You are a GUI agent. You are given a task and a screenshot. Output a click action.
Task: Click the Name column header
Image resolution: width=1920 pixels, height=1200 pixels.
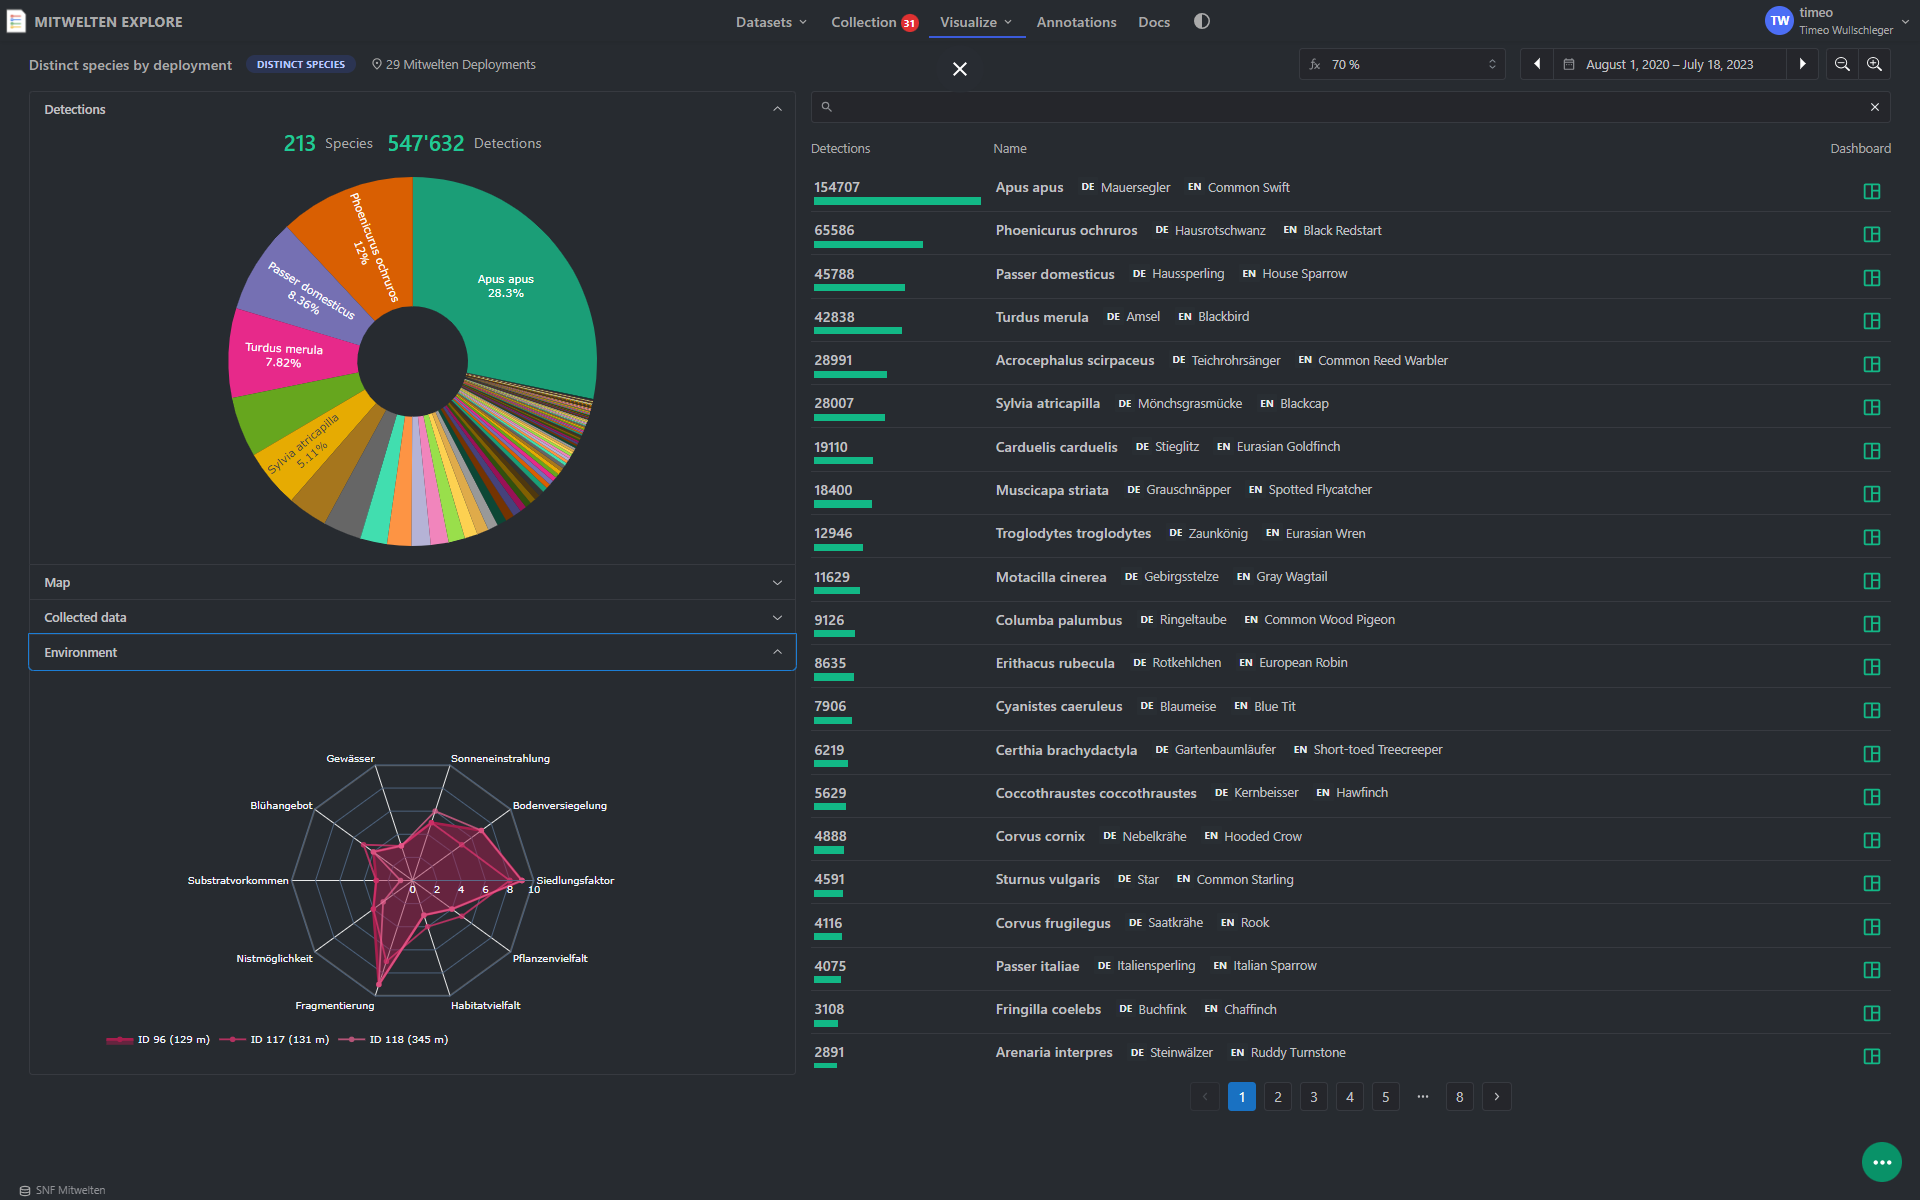coord(1010,148)
